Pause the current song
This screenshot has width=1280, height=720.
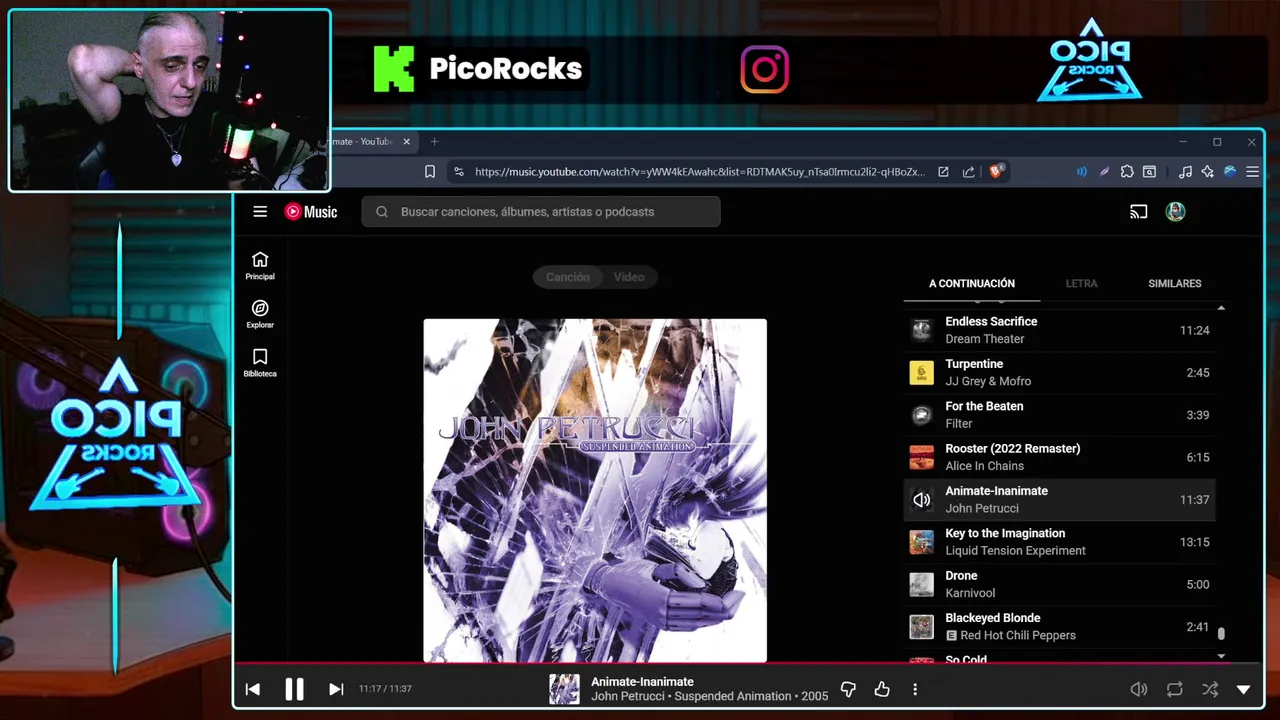294,689
